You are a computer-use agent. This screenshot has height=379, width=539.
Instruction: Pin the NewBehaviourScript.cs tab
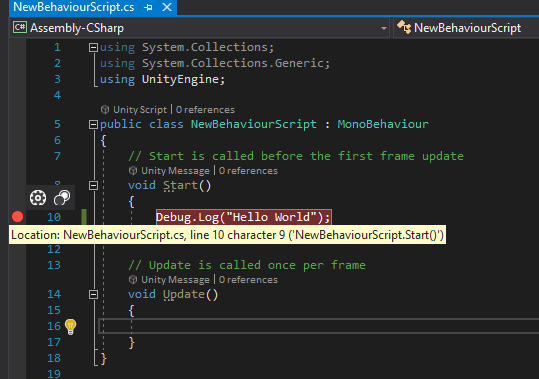coord(148,7)
